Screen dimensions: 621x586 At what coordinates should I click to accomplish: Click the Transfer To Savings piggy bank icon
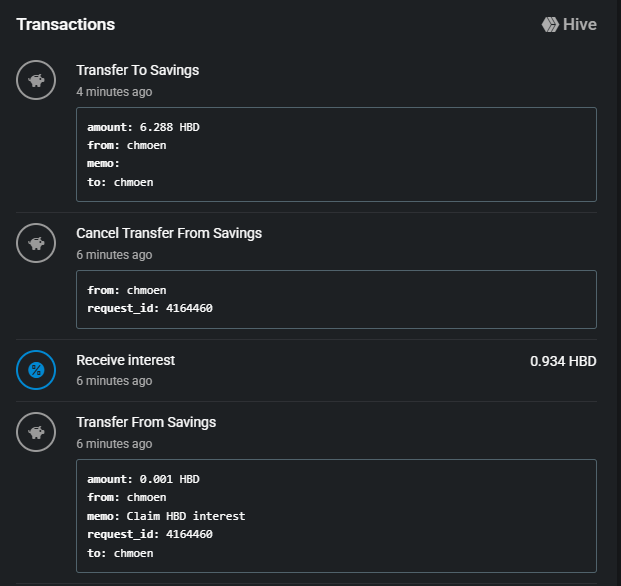pos(36,80)
